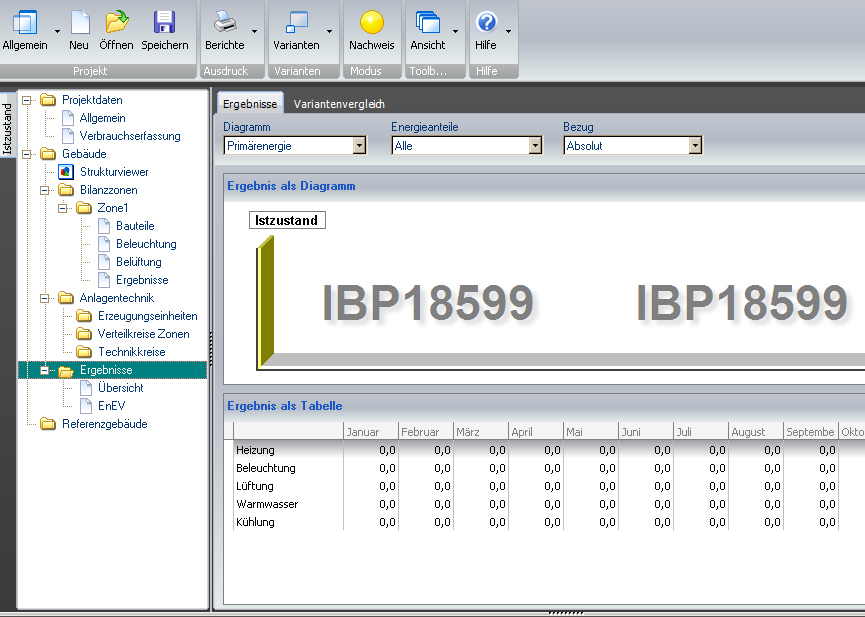
Task: Open the Energieanteile Alle dropdown
Action: [535, 146]
